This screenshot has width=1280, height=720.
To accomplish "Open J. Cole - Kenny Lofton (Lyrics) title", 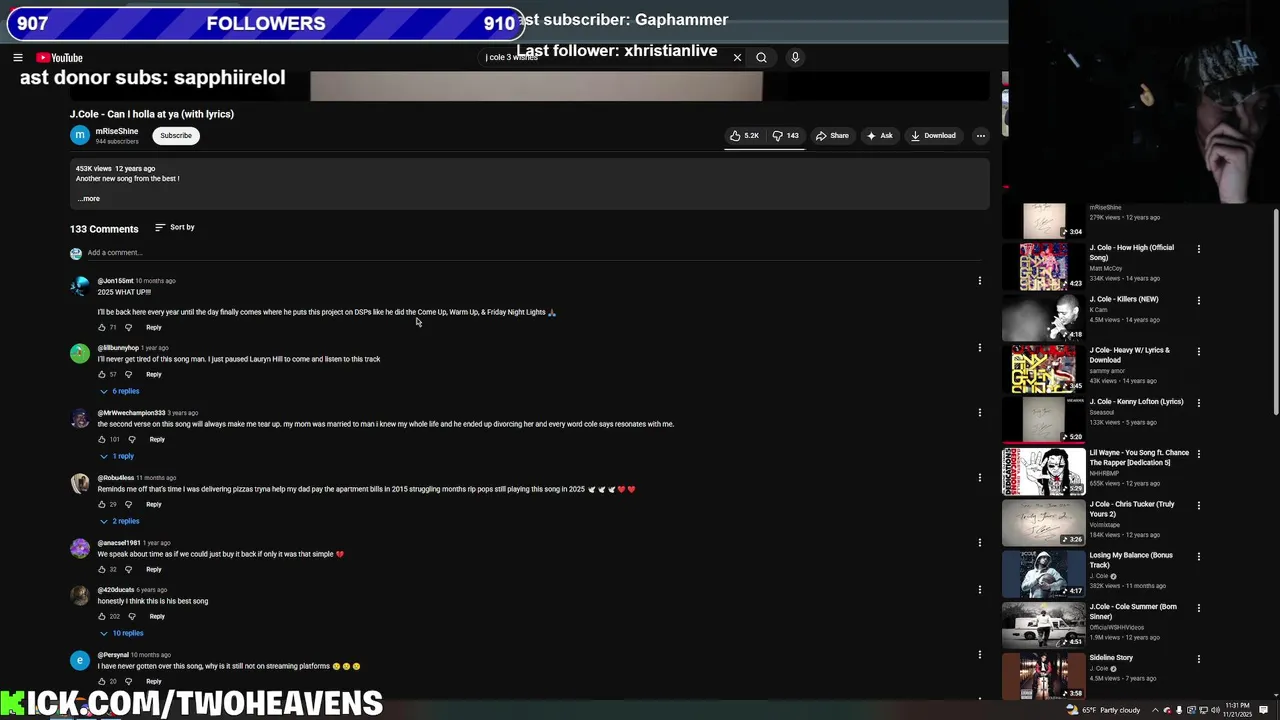I will 1136,402.
